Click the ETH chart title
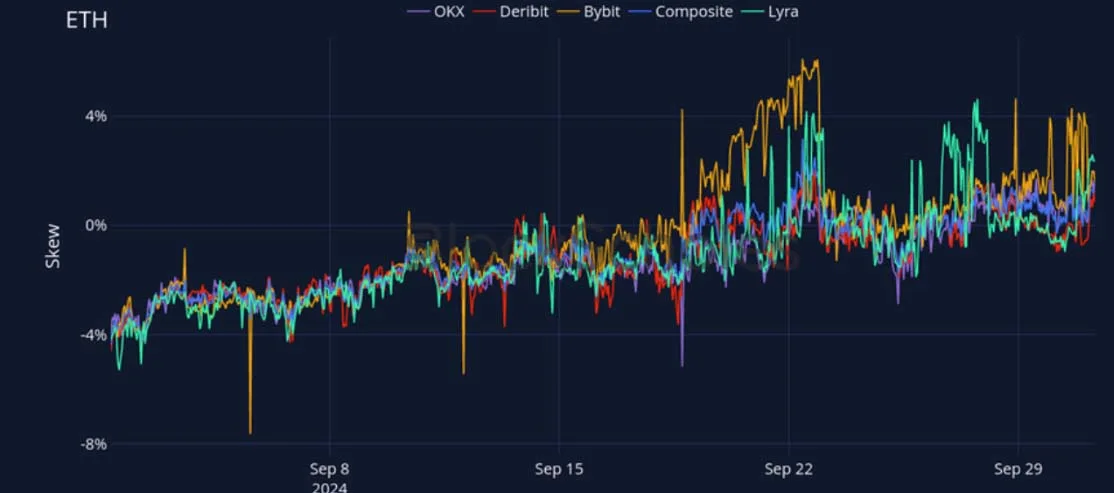Image resolution: width=1114 pixels, height=493 pixels. pos(87,21)
